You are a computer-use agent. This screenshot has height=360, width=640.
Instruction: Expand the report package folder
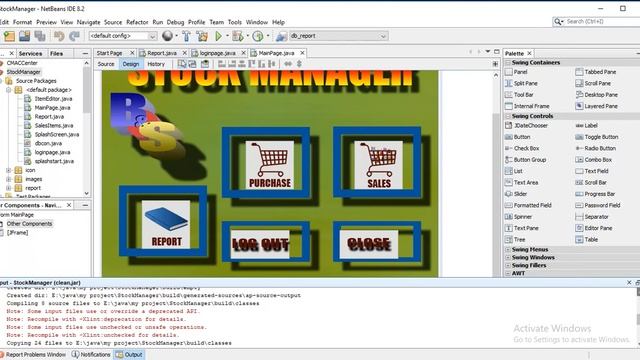coord(9,188)
